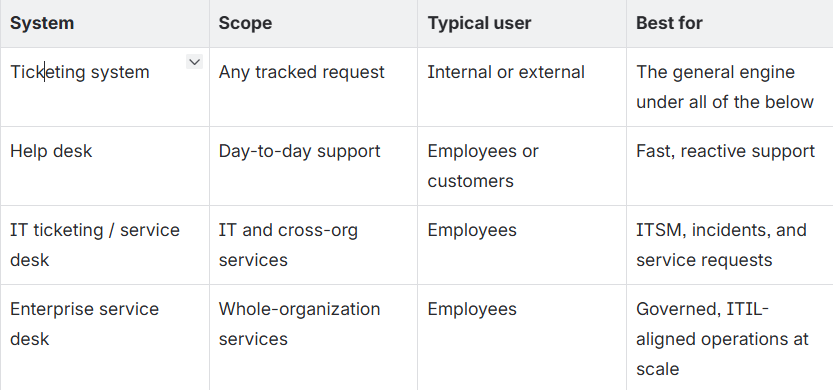The height and width of the screenshot is (390, 833).
Task: Select the Scope column header
Action: click(313, 23)
